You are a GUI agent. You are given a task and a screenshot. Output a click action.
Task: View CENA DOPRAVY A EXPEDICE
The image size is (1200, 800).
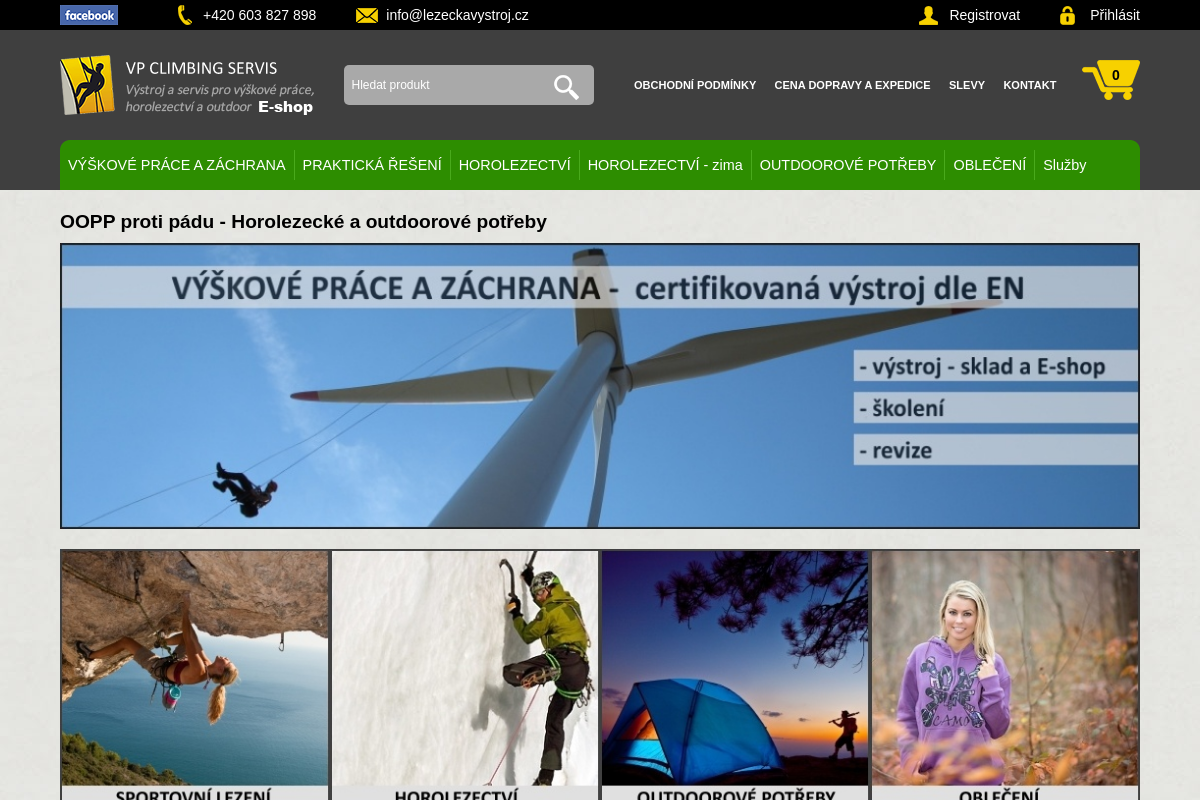coord(852,85)
